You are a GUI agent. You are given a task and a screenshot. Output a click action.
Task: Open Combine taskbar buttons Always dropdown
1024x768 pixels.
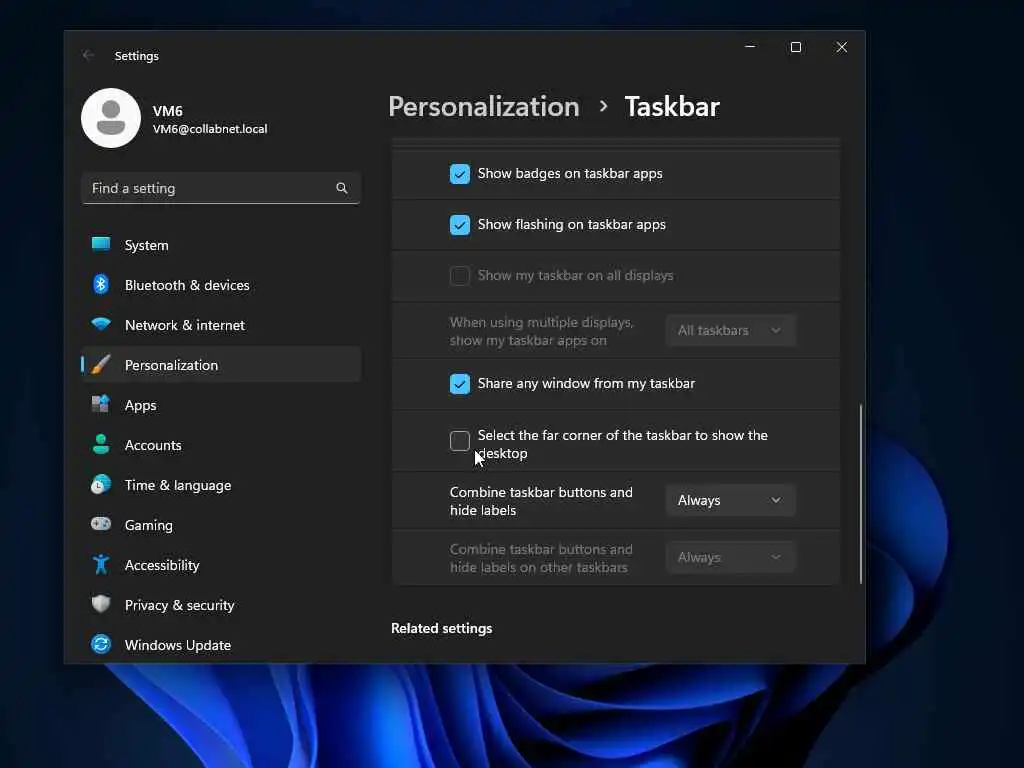(x=731, y=500)
